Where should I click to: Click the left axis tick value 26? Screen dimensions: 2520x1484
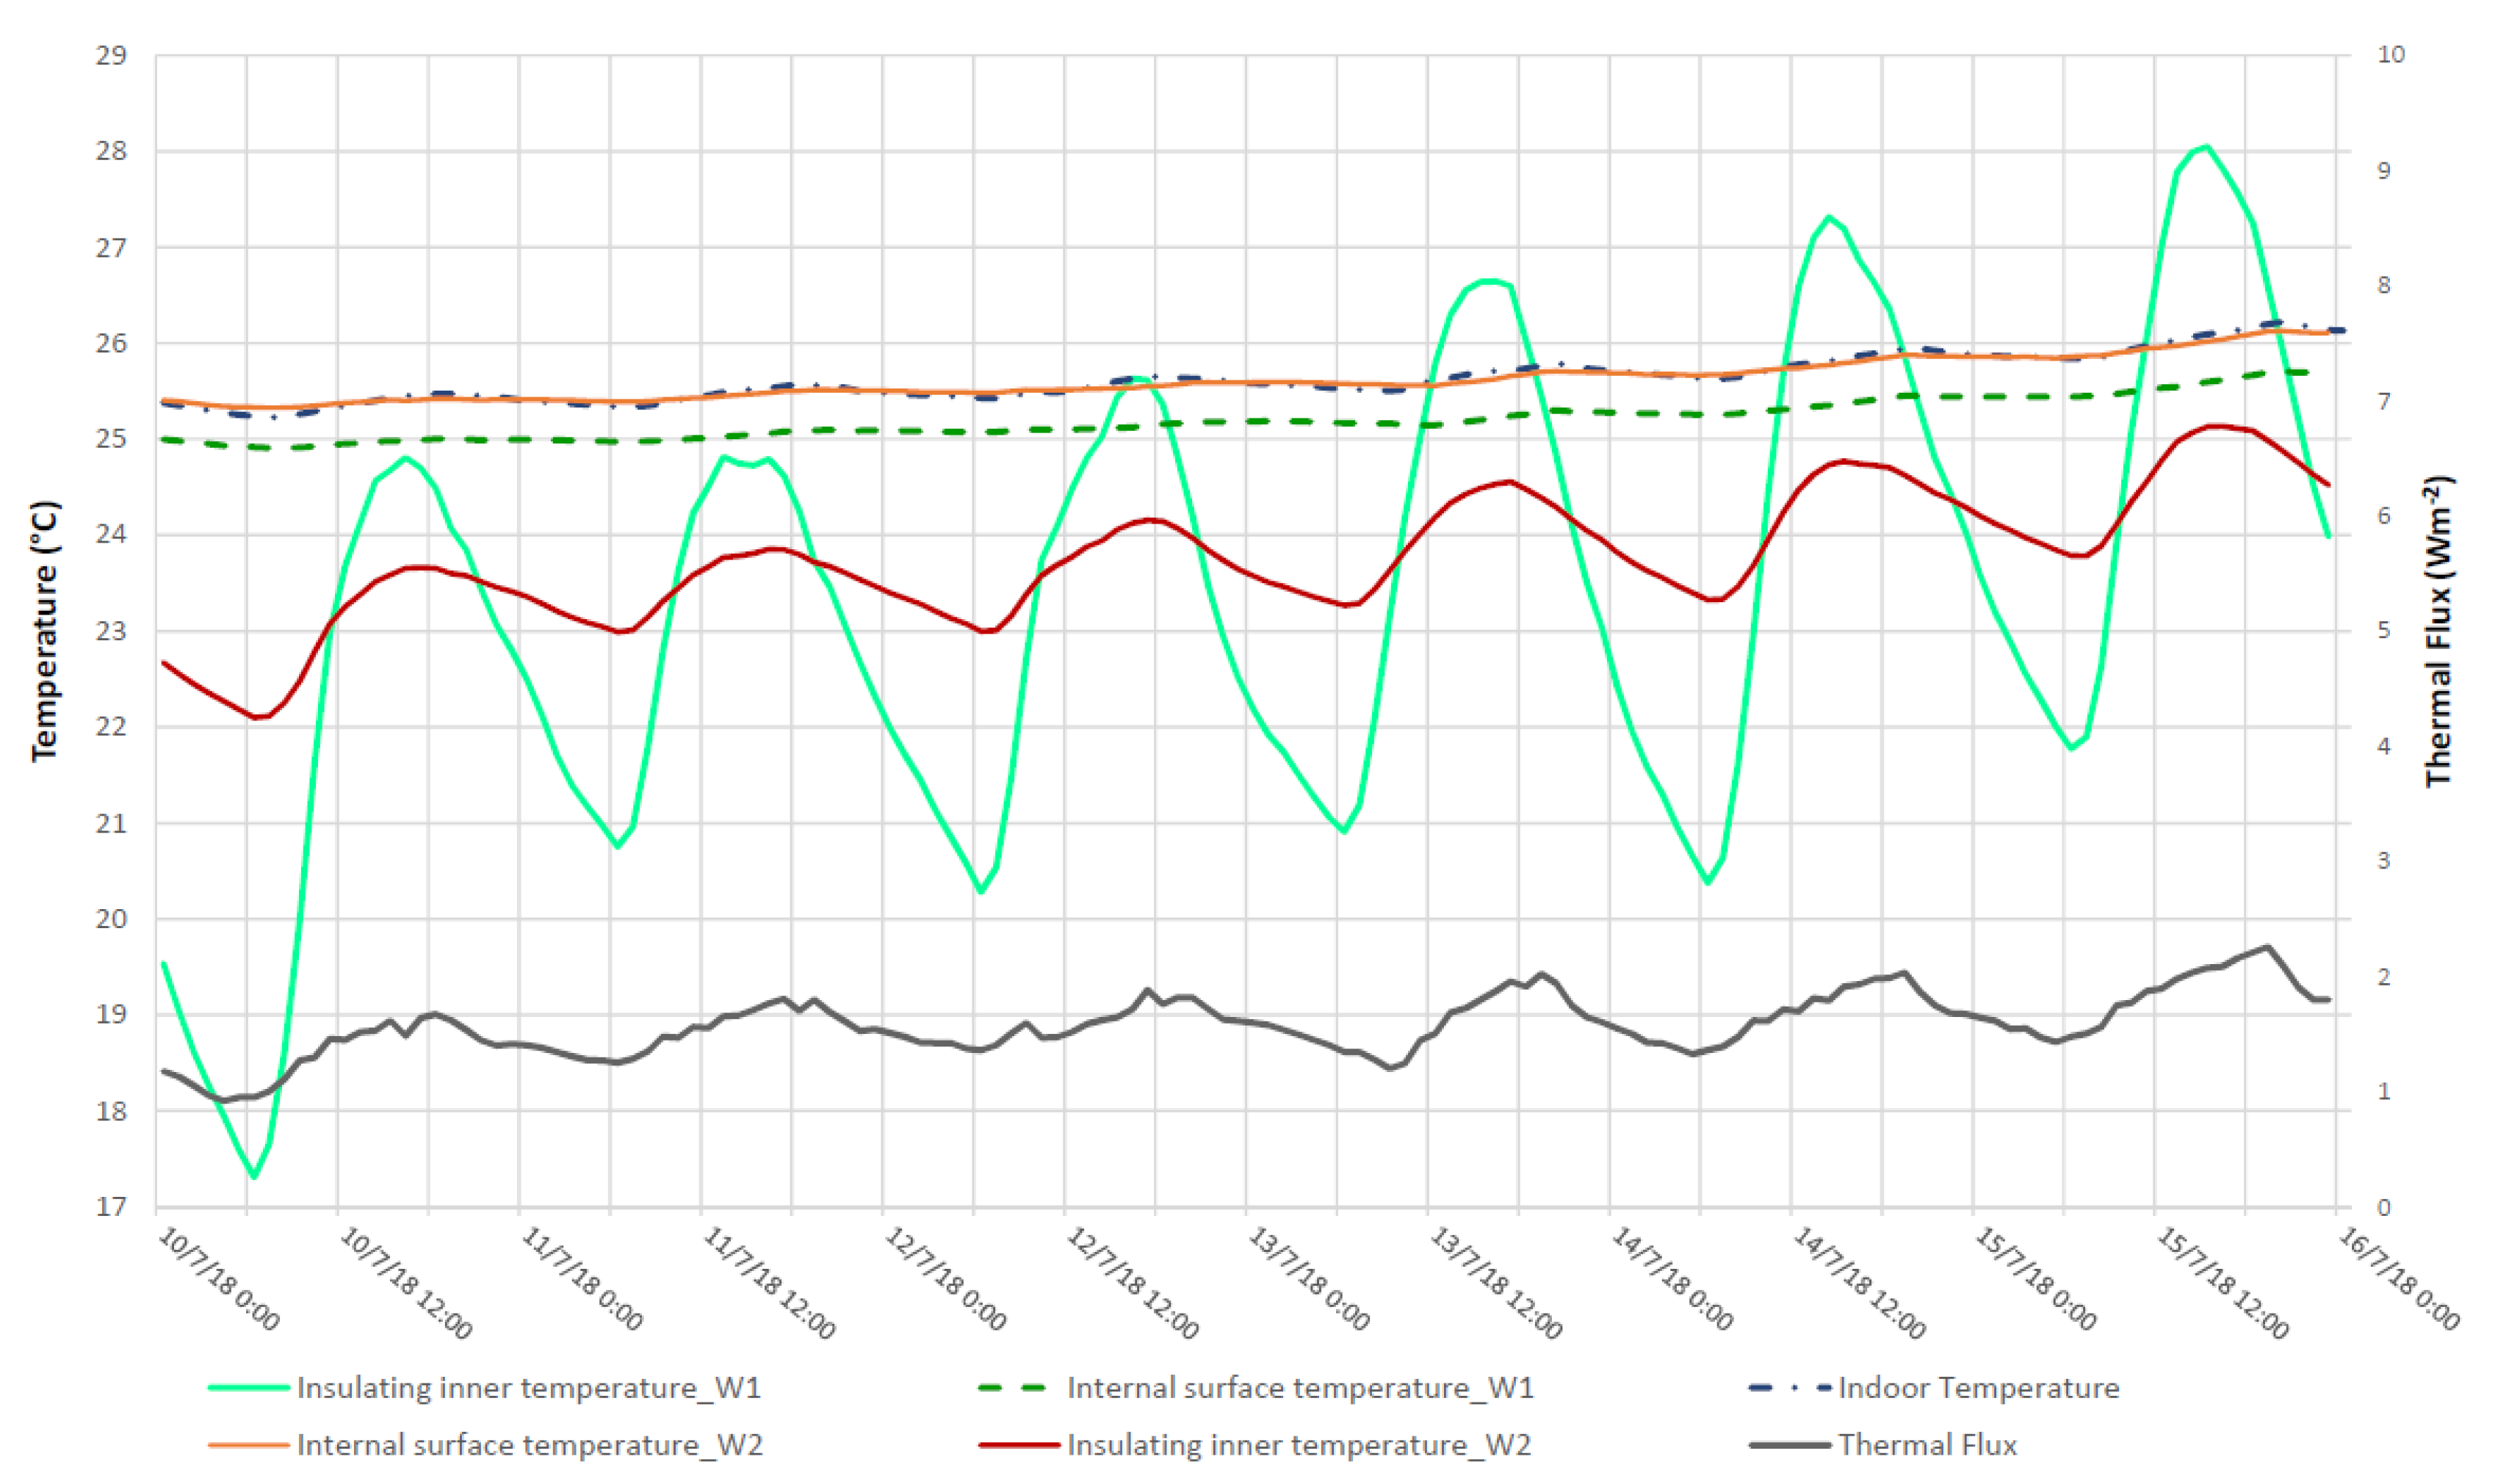pos(112,343)
